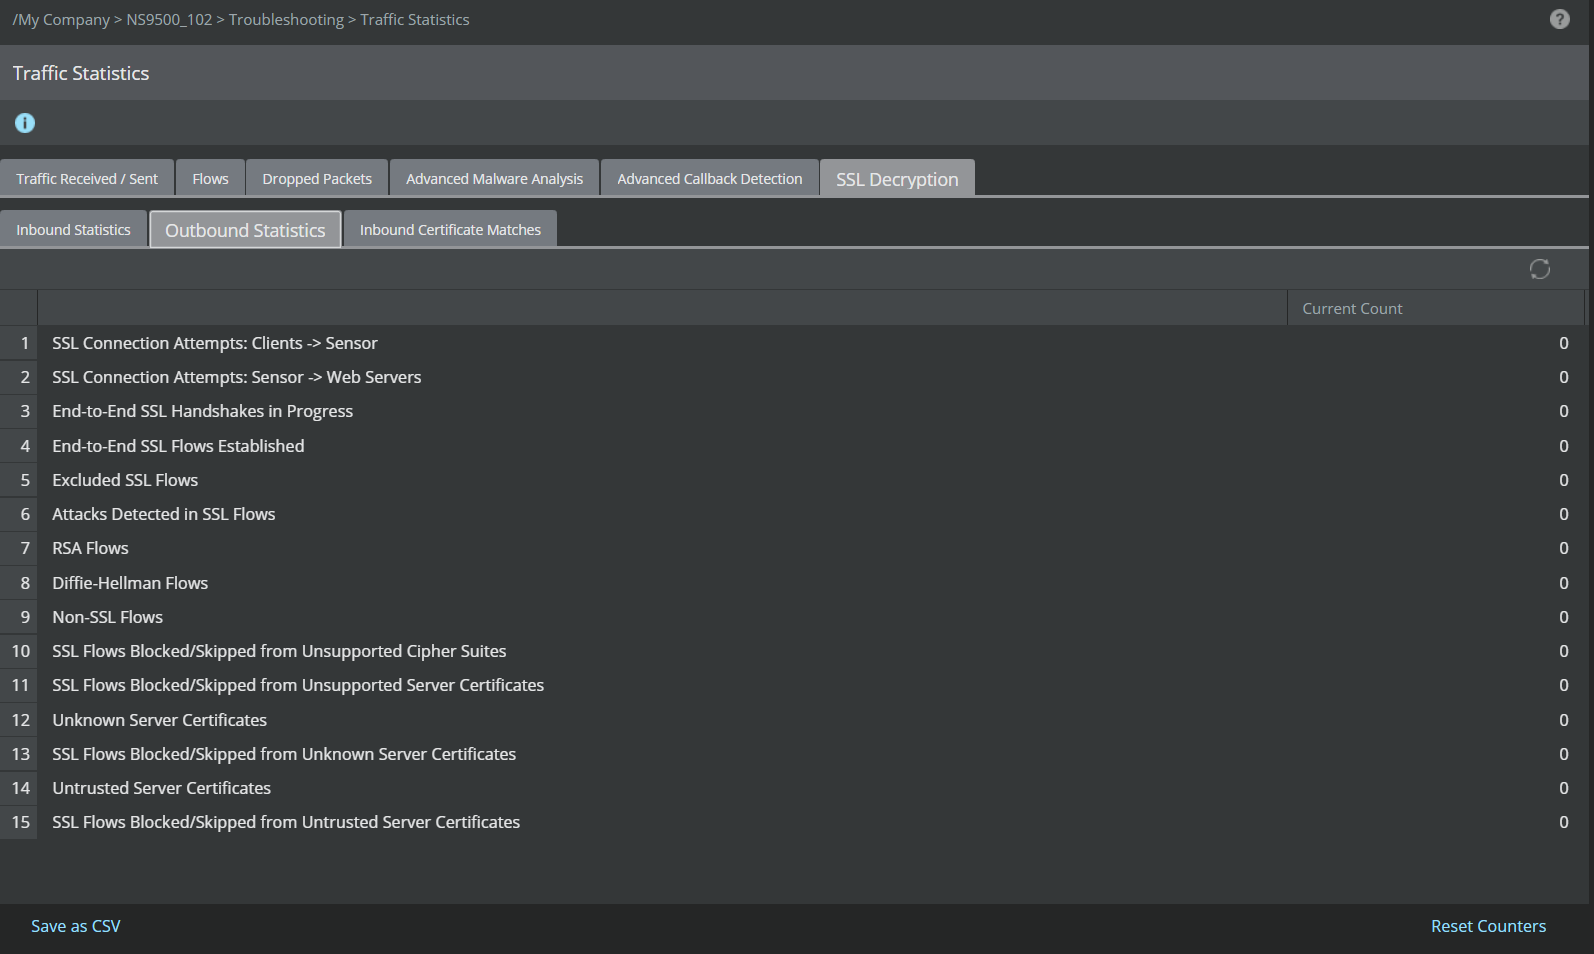Click 'Blocked/Skipped from Unsupported Server Certificates' row

792,685
